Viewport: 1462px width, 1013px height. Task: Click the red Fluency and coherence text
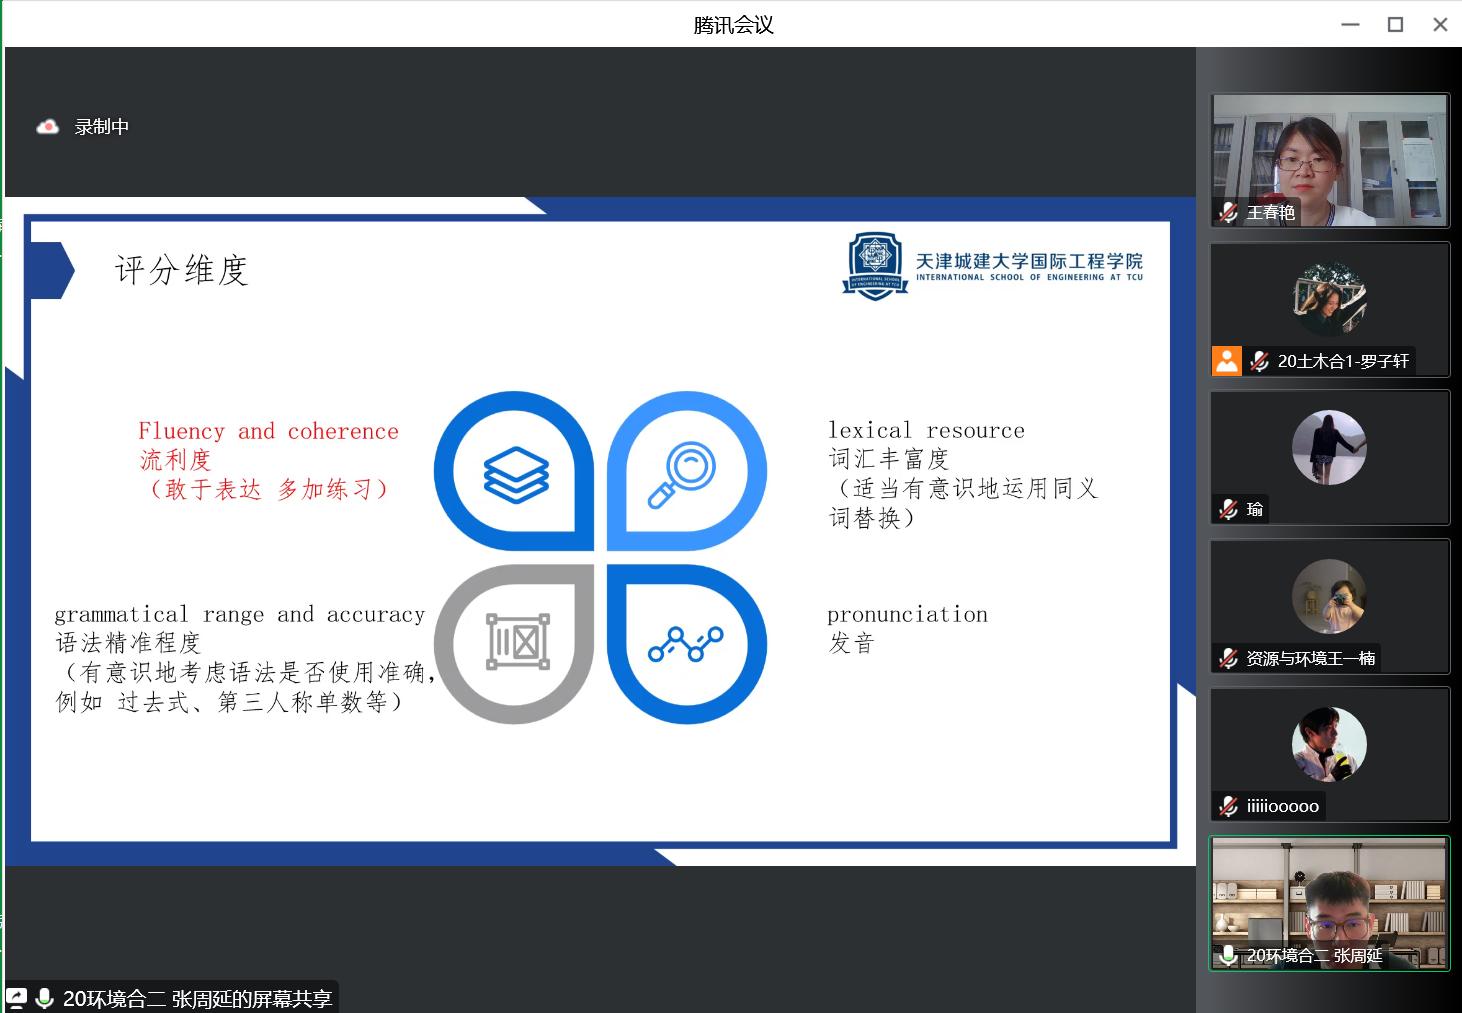click(268, 431)
